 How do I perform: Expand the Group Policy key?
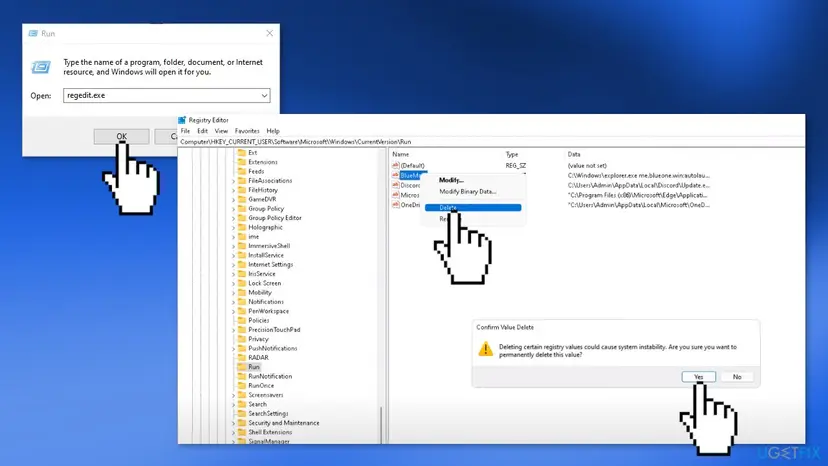pyautogui.click(x=233, y=209)
